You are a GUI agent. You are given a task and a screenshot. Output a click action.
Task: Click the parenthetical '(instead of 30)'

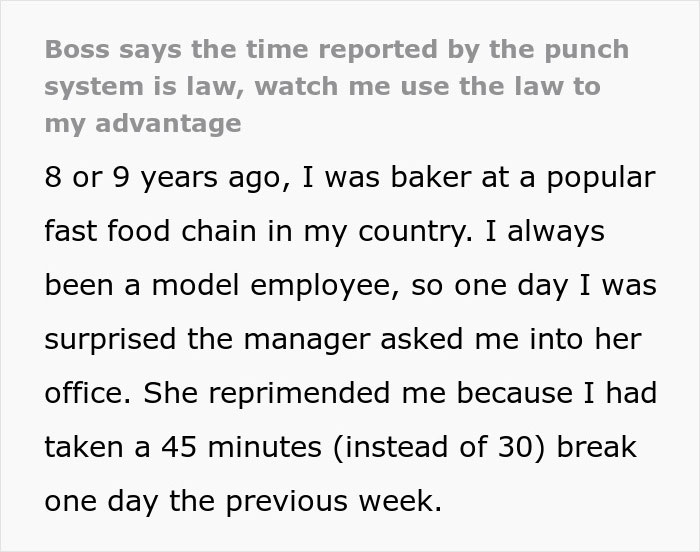(x=438, y=447)
